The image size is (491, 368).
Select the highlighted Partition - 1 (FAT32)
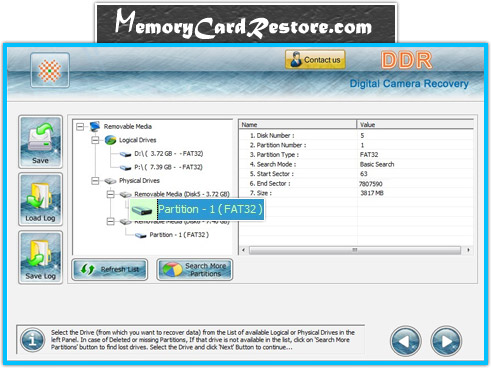[x=210, y=209]
